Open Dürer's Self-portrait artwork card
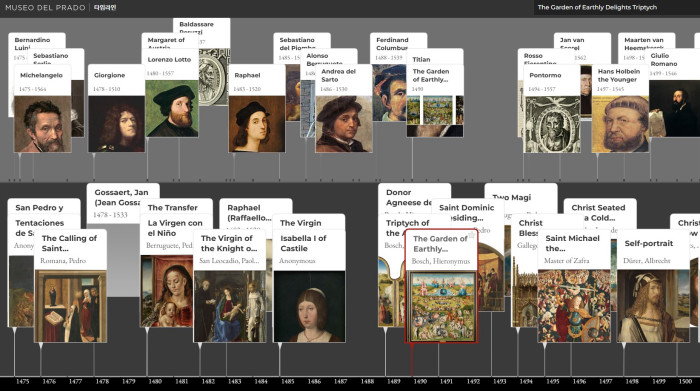Viewport: 700px width, 391px height. click(x=653, y=286)
